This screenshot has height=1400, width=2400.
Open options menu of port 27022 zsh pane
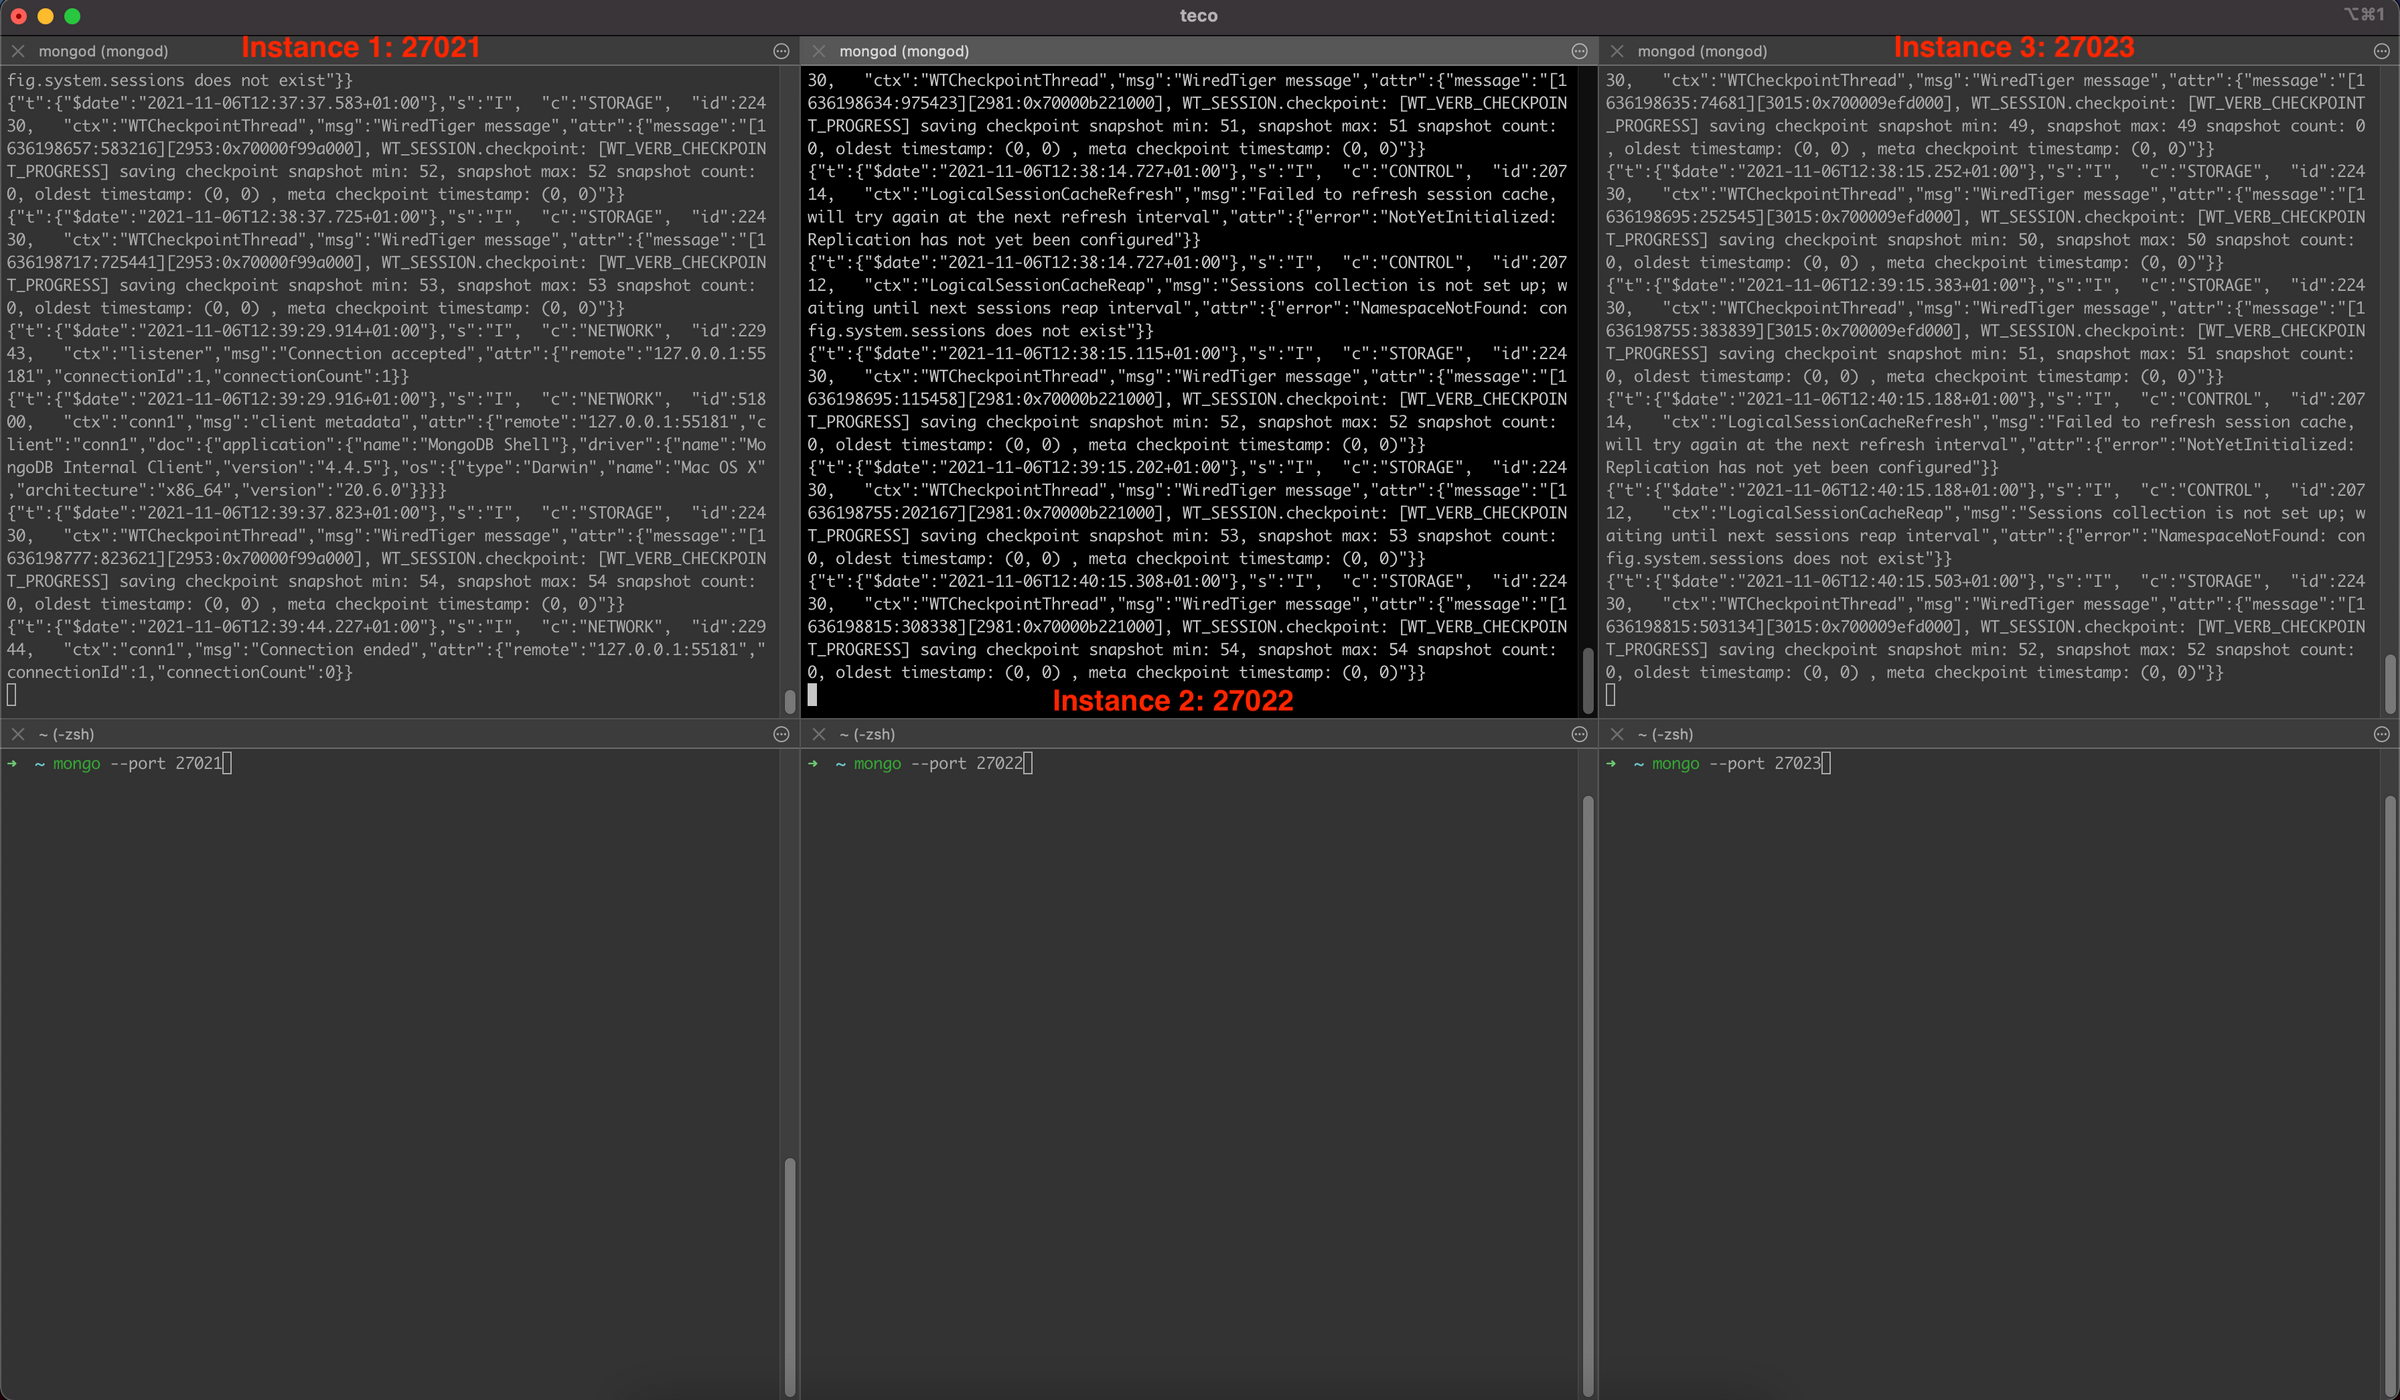[1579, 734]
